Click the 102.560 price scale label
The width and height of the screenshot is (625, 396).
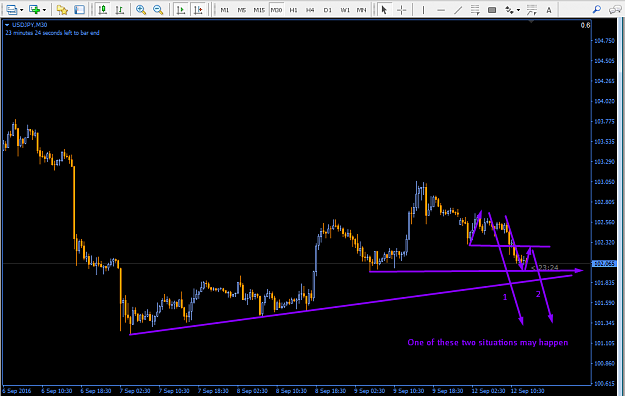604,222
